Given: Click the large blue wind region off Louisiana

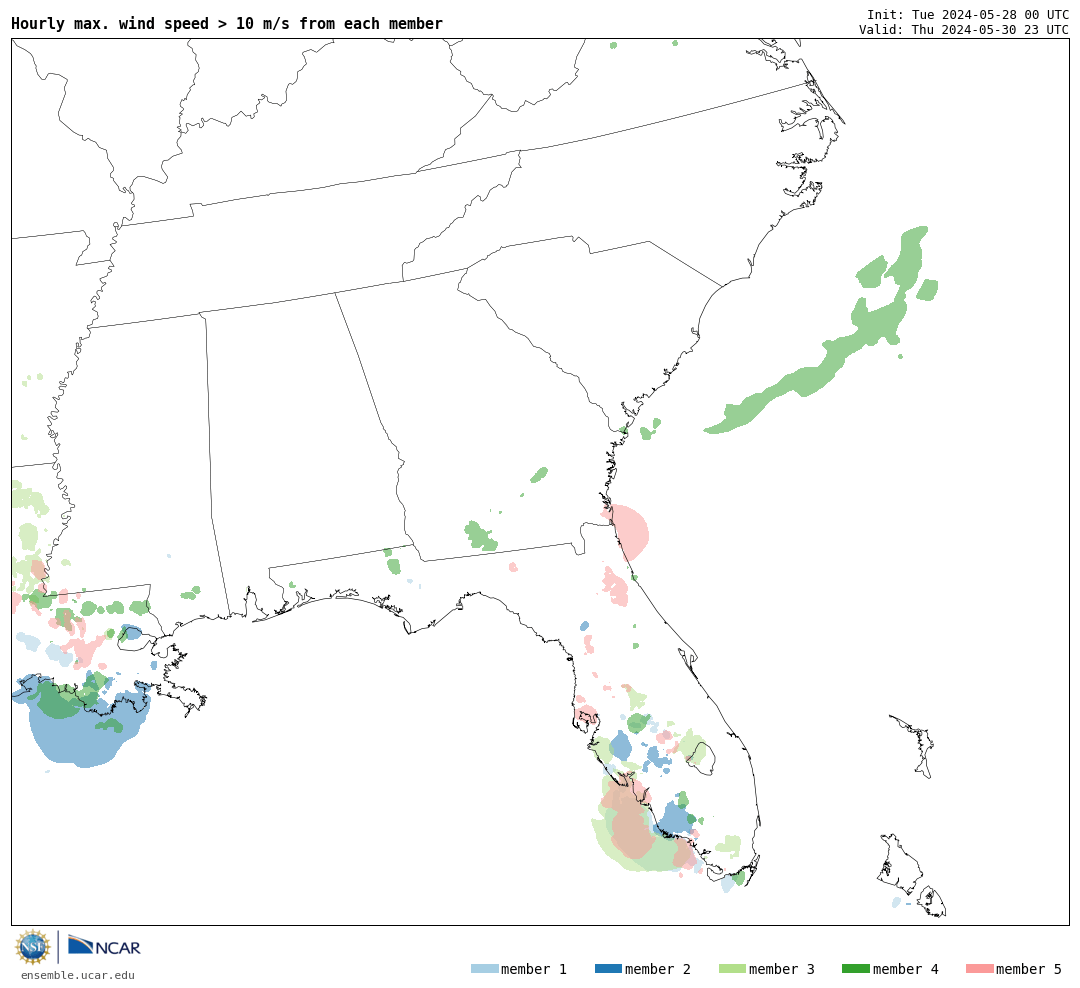Looking at the screenshot, I should pyautogui.click(x=81, y=736).
